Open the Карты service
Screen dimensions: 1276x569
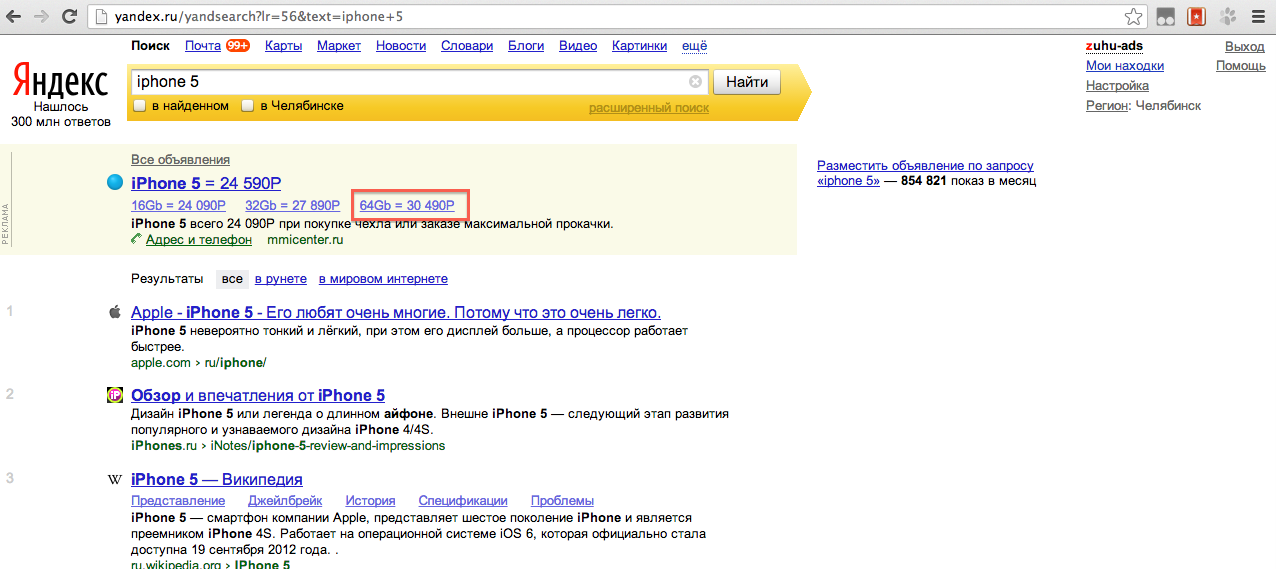tap(284, 46)
